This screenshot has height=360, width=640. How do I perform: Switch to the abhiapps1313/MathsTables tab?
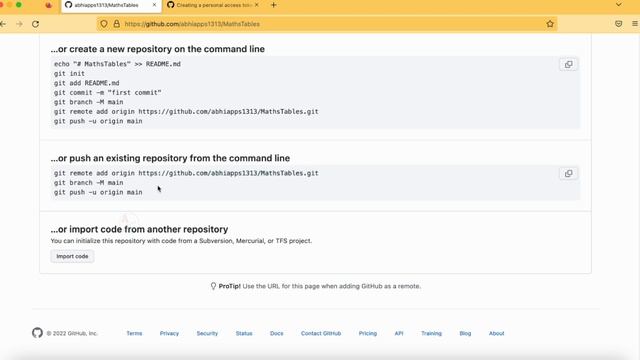111,6
